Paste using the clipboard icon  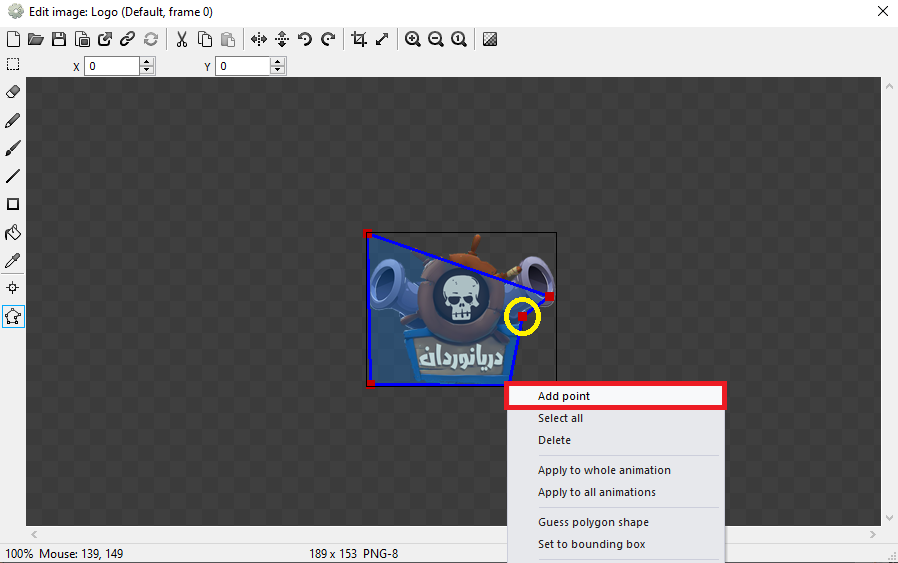coord(228,39)
